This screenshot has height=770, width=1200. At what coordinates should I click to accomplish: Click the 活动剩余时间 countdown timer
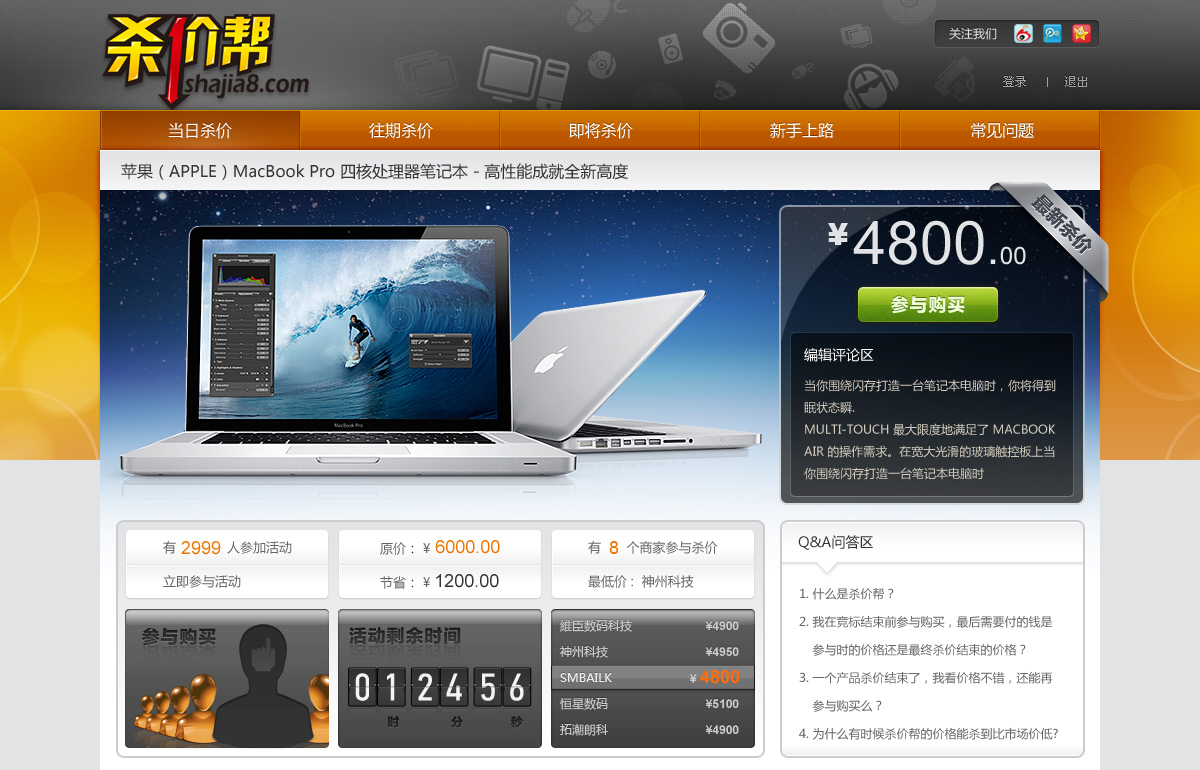pyautogui.click(x=440, y=678)
